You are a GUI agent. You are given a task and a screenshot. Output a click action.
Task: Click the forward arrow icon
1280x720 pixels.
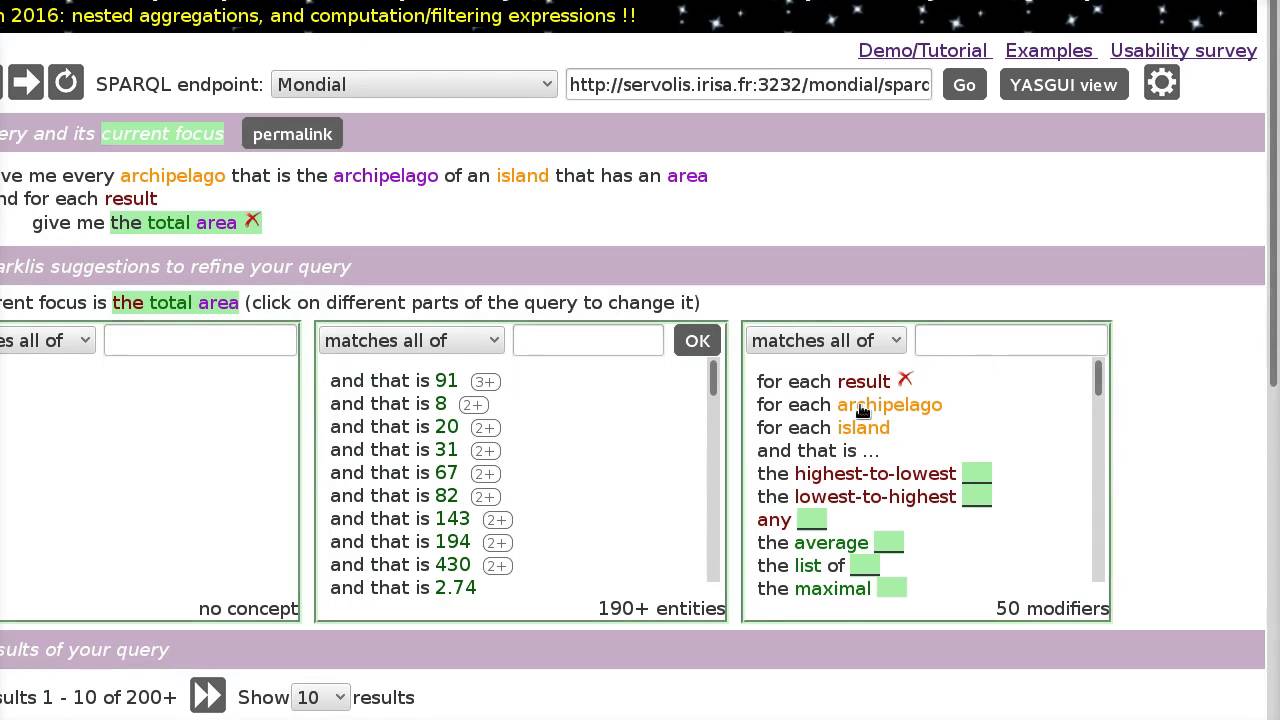click(26, 82)
